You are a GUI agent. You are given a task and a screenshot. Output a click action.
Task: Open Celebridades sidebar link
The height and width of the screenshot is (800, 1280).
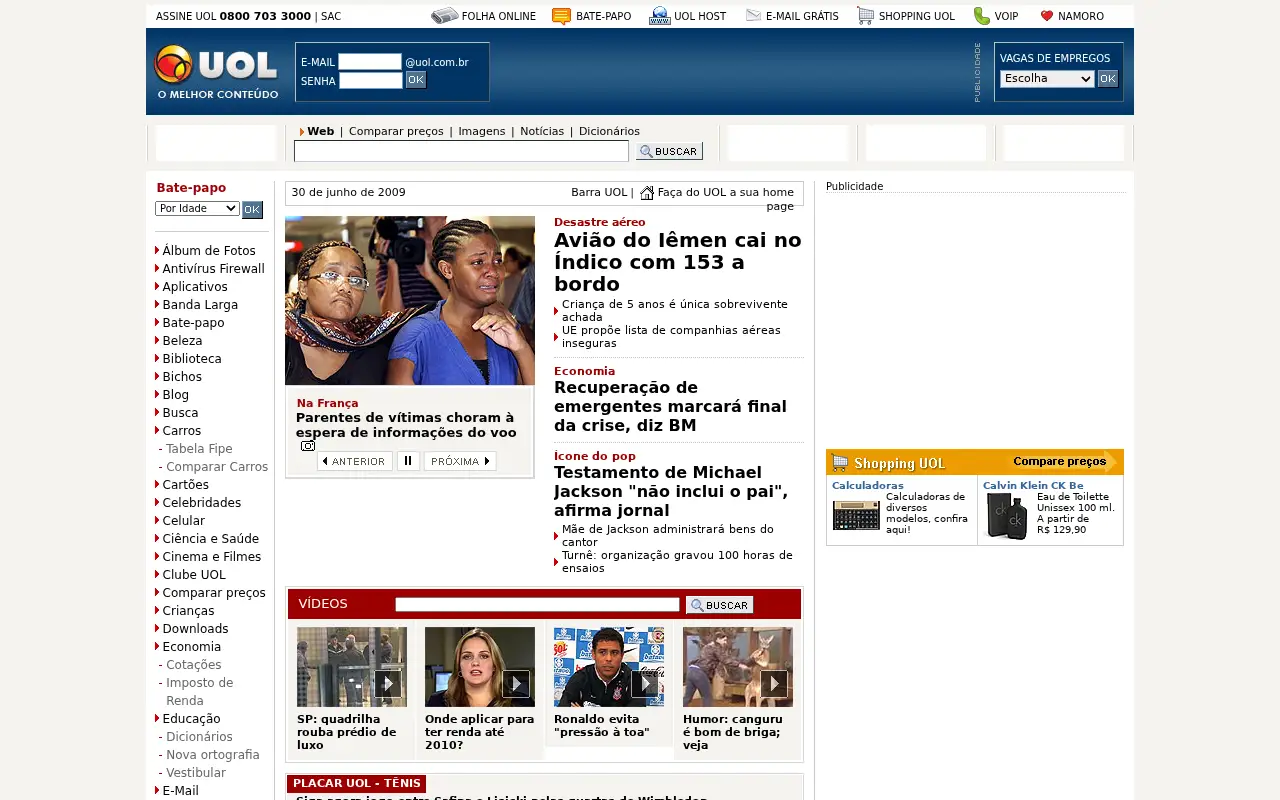(x=202, y=503)
